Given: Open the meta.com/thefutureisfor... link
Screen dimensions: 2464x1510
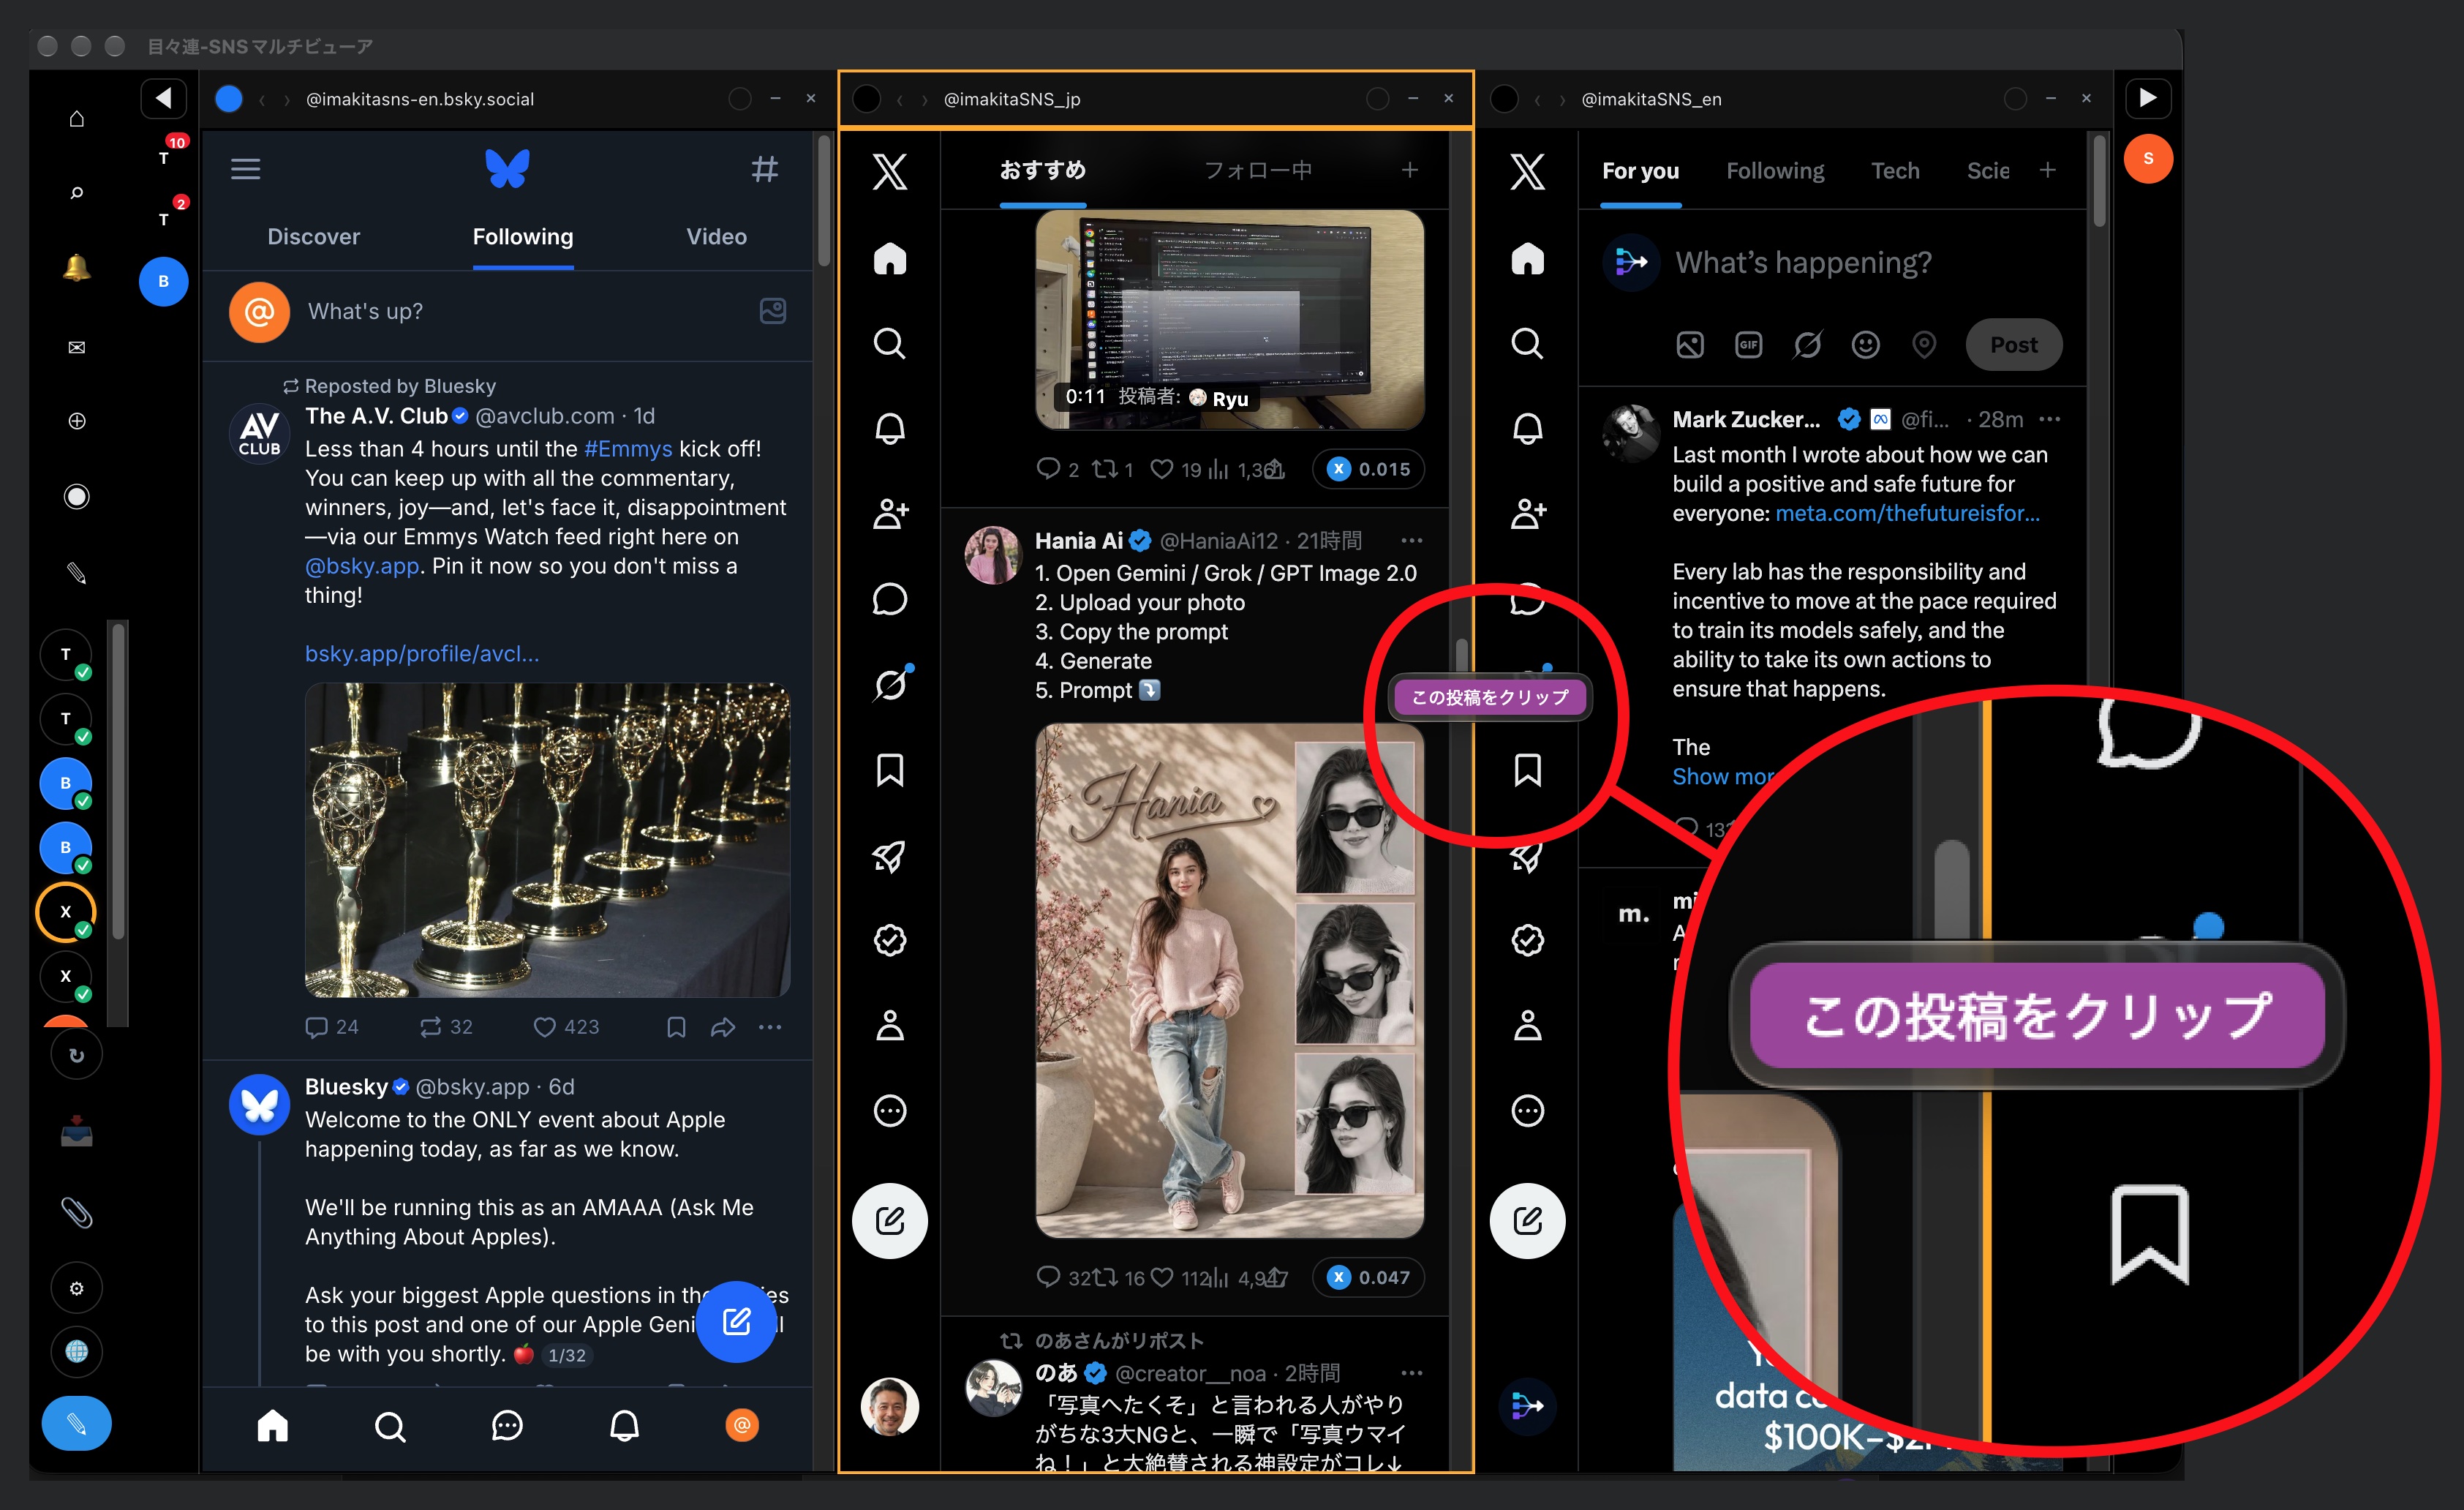Looking at the screenshot, I should point(1907,514).
